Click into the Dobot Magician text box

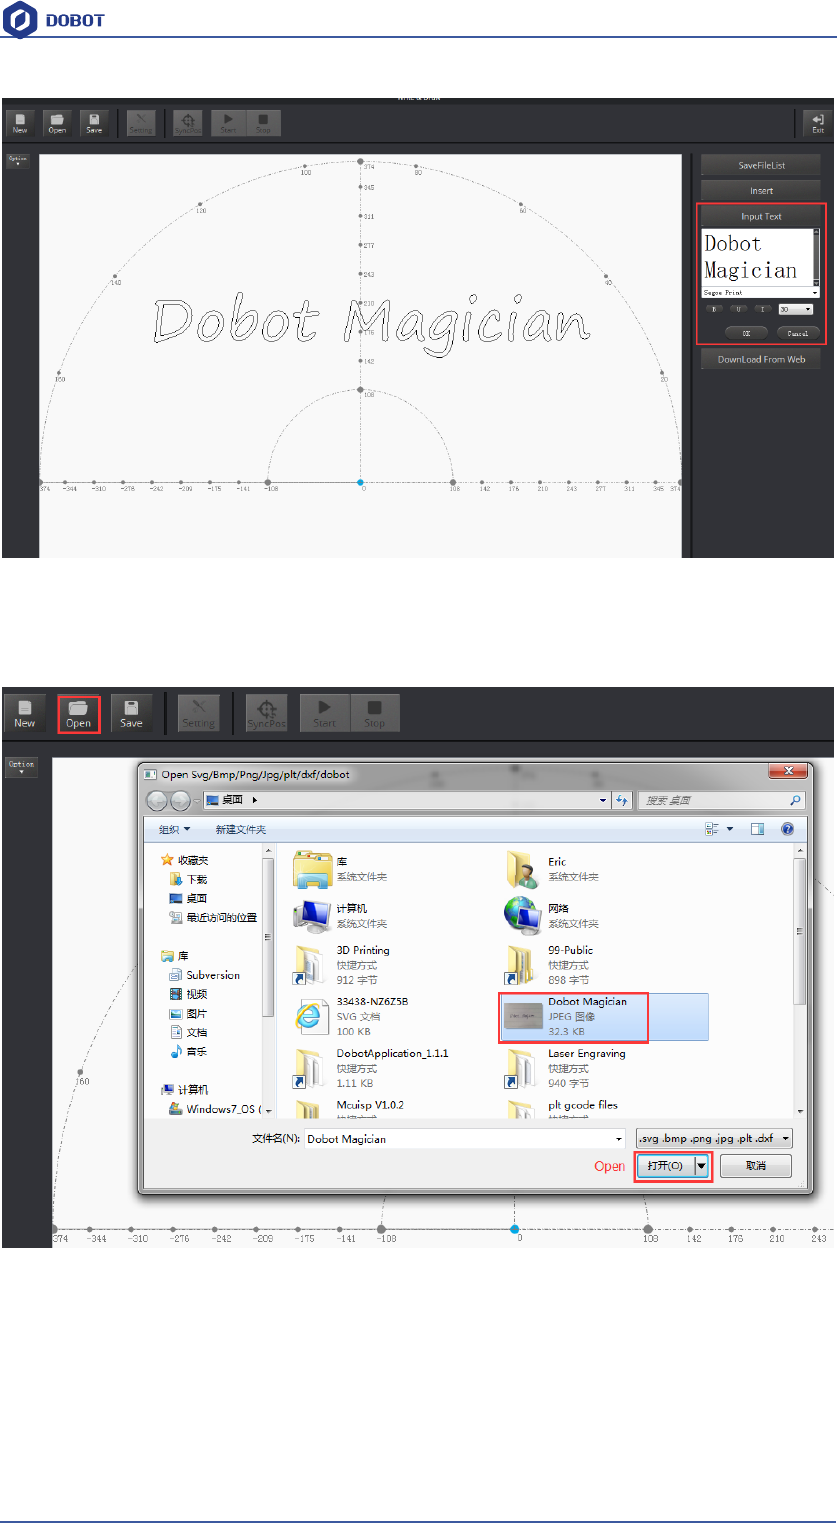(757, 257)
